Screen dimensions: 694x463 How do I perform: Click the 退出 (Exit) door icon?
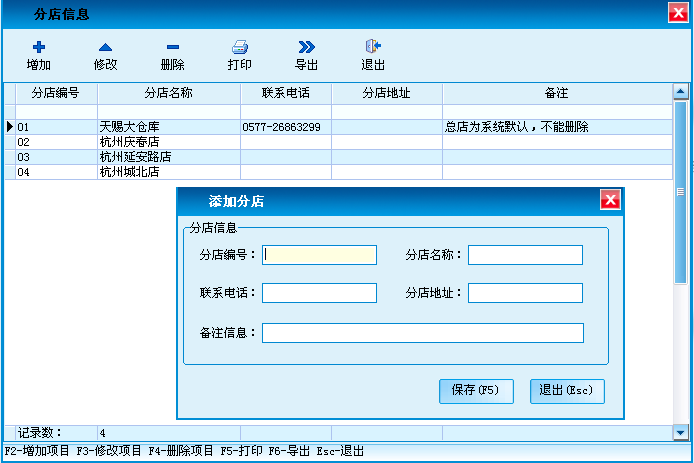373,47
